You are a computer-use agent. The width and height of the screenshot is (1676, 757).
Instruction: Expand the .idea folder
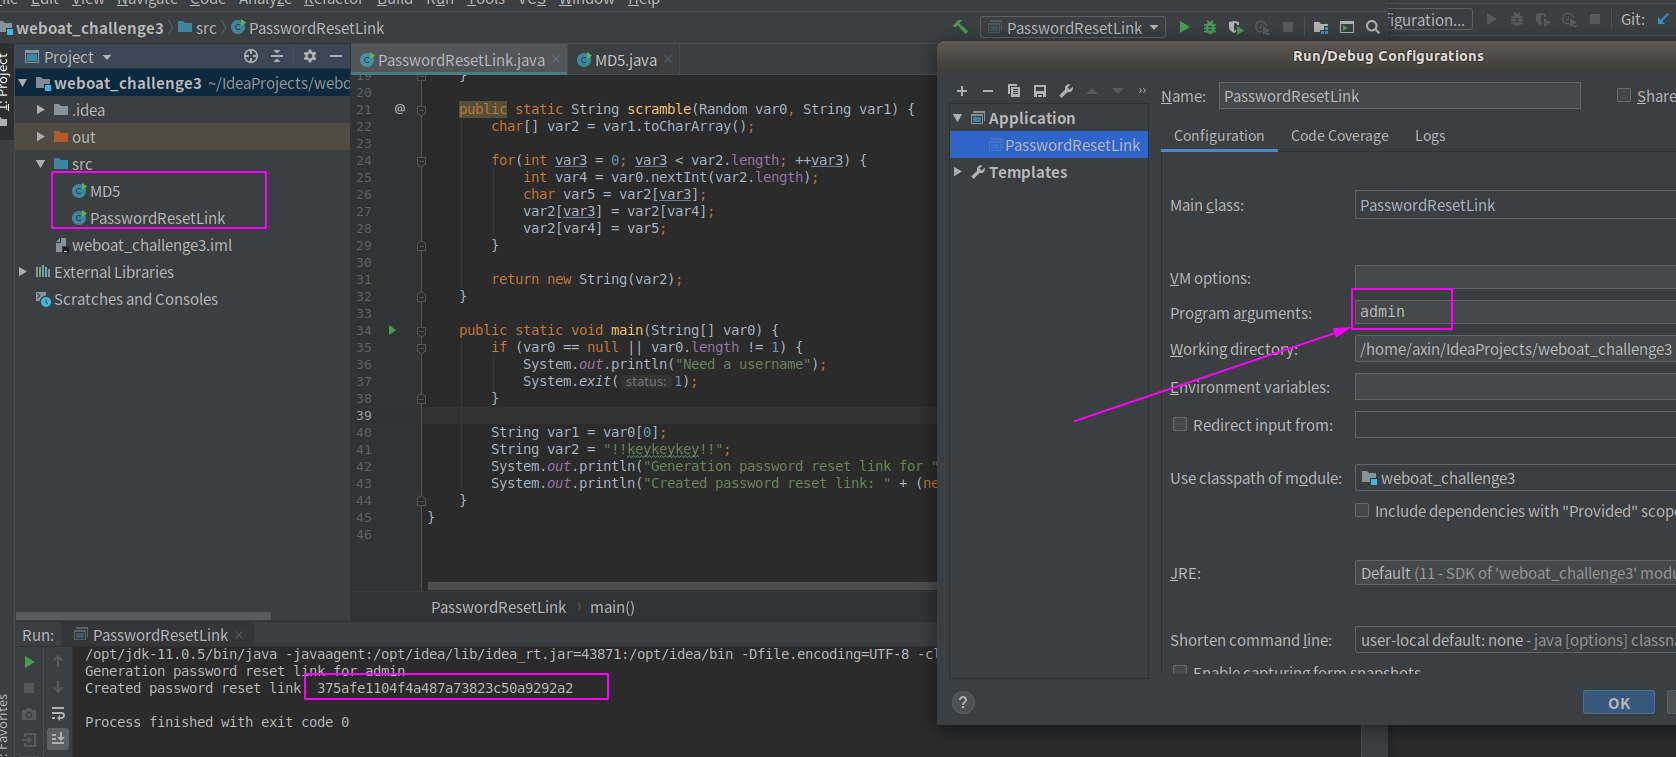pos(41,110)
